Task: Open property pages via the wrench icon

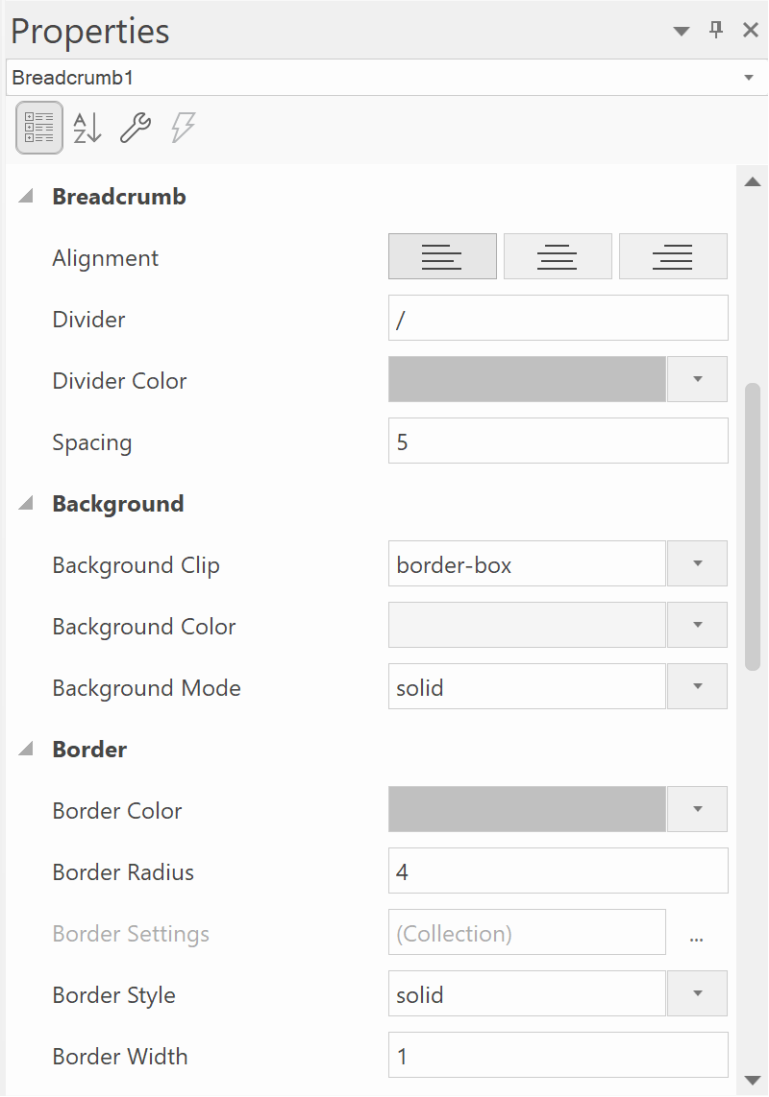Action: pyautogui.click(x=135, y=127)
